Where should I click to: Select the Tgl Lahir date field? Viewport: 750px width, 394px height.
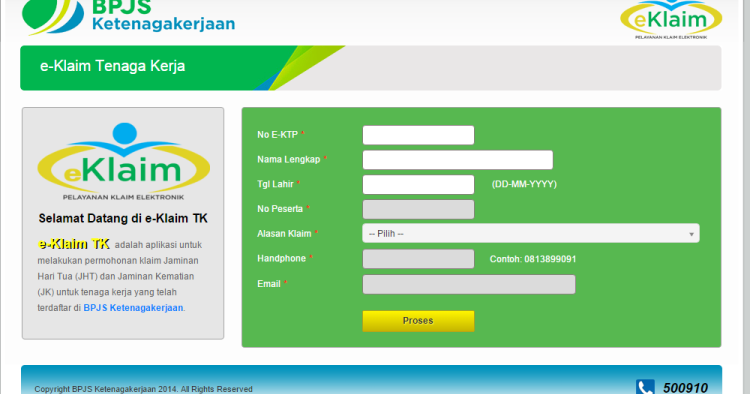[x=419, y=185]
